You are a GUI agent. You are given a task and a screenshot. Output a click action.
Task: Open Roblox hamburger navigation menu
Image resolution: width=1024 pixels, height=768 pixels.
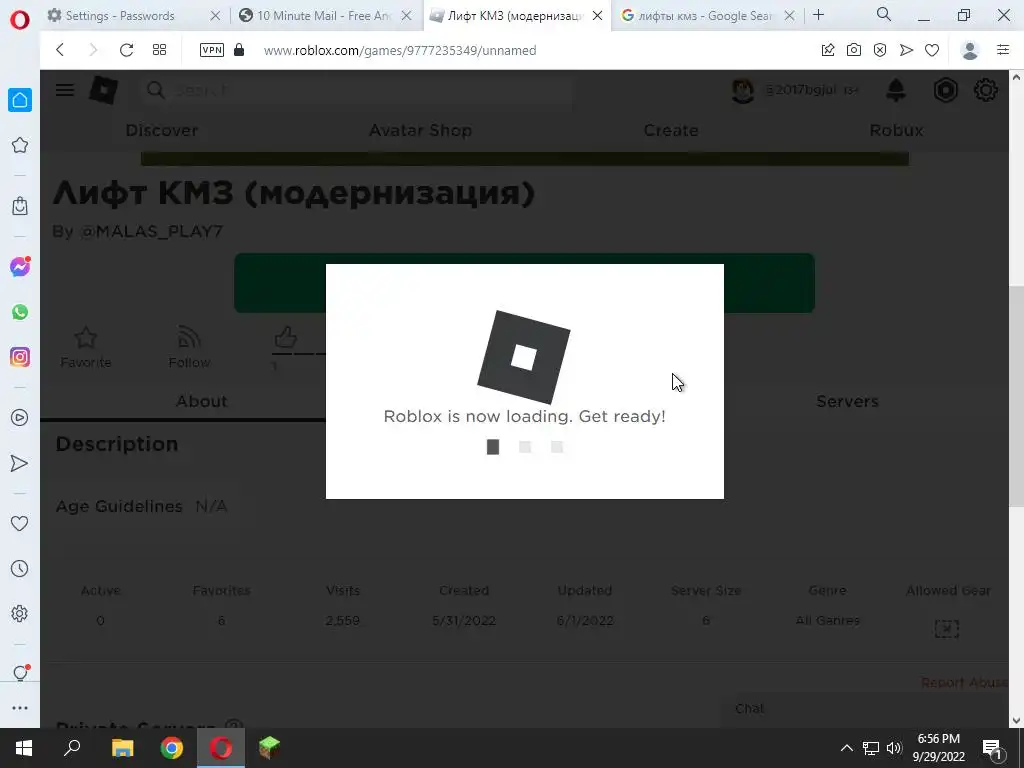pyautogui.click(x=65, y=90)
